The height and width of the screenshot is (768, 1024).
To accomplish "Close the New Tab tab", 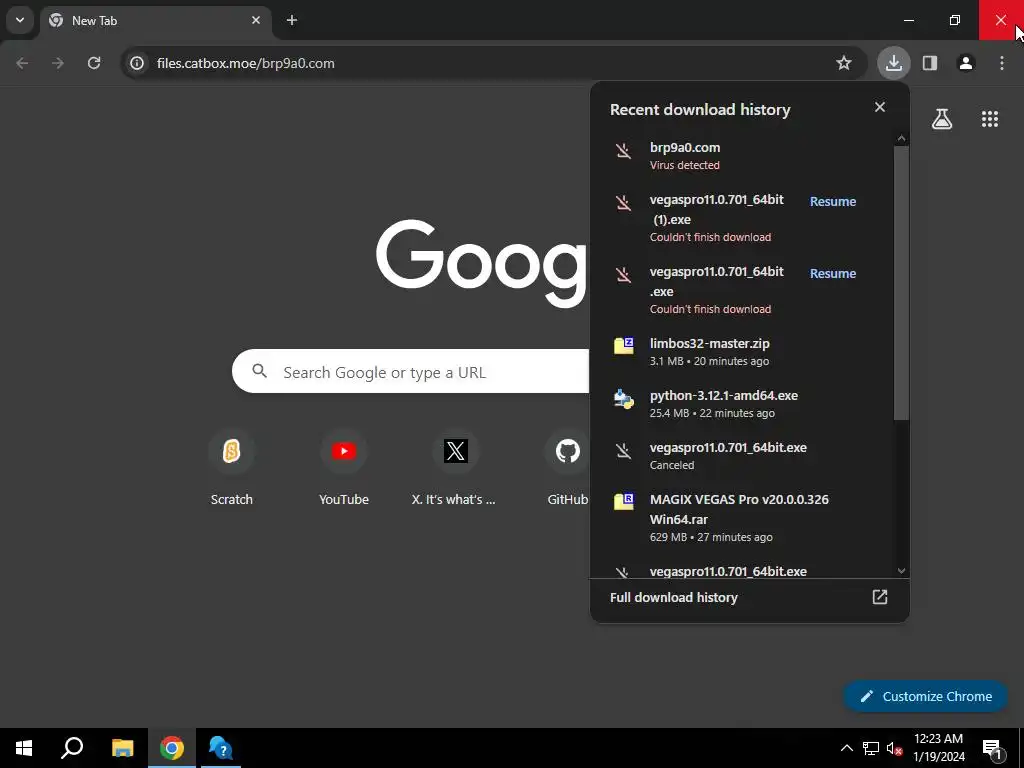I will [256, 20].
